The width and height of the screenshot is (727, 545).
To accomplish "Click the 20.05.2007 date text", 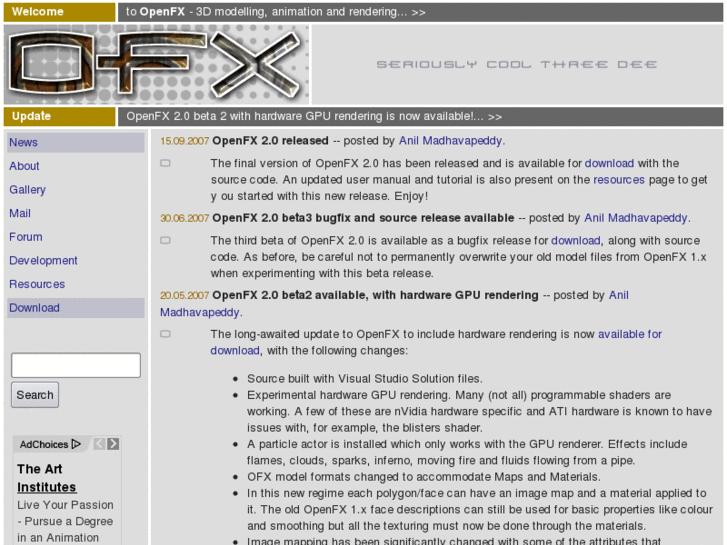I will (x=185, y=295).
